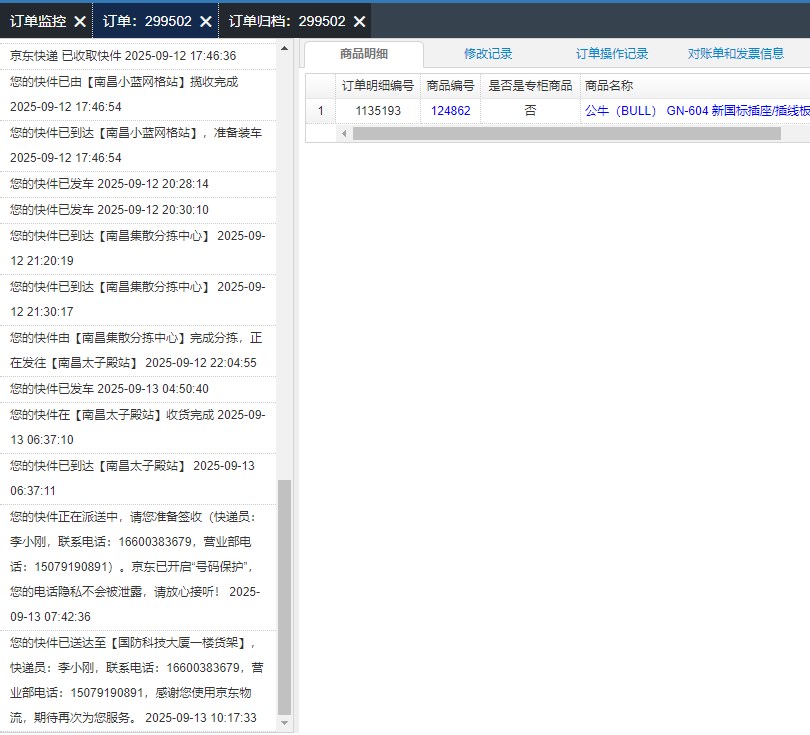Image resolution: width=810 pixels, height=735 pixels.
Task: Switch to the 订单归档: 299502 tab
Action: click(x=287, y=21)
